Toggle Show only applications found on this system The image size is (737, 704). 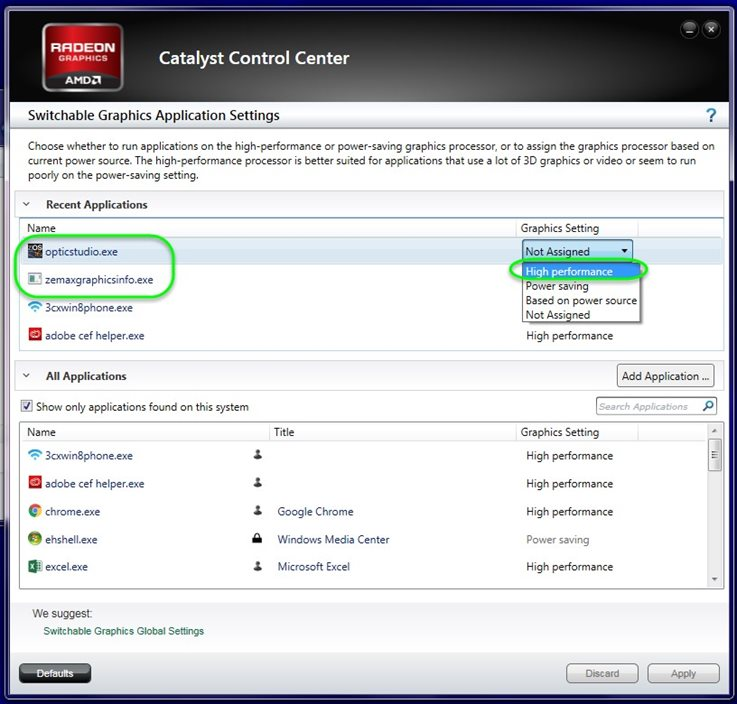point(26,406)
